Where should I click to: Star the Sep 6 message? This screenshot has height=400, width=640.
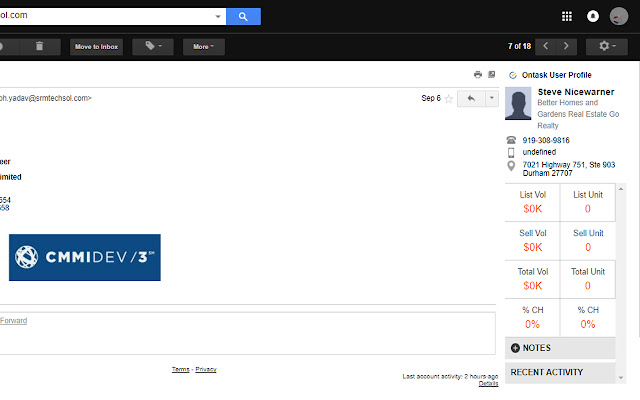click(449, 98)
